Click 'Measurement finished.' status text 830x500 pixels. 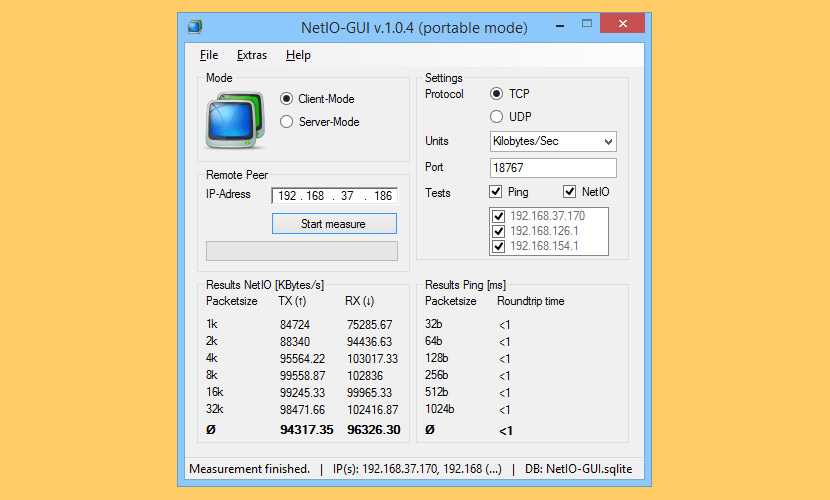[x=249, y=469]
